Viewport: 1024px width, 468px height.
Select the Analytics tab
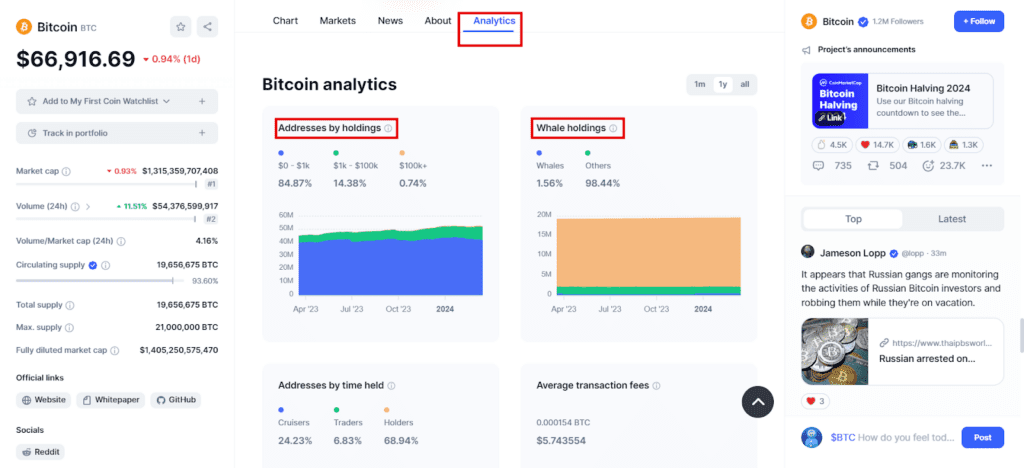(494, 20)
